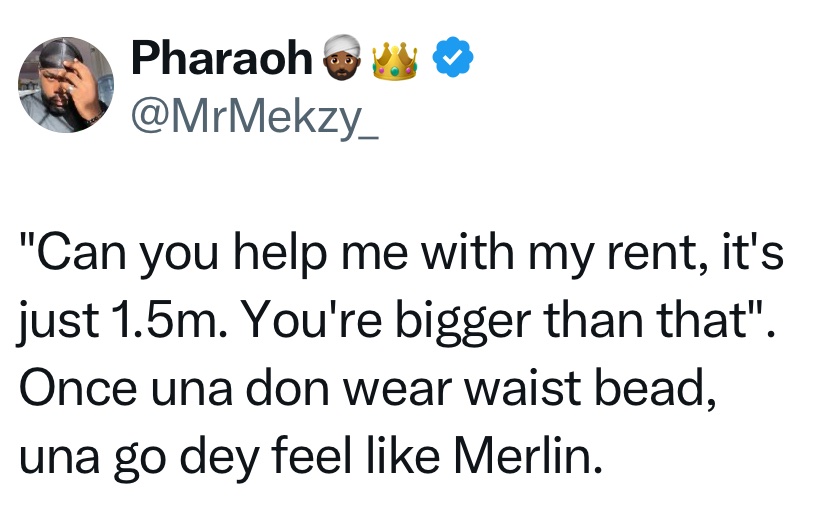This screenshot has width=828, height=508.
Task: Click the blue verified checkmark badge
Action: tap(453, 57)
